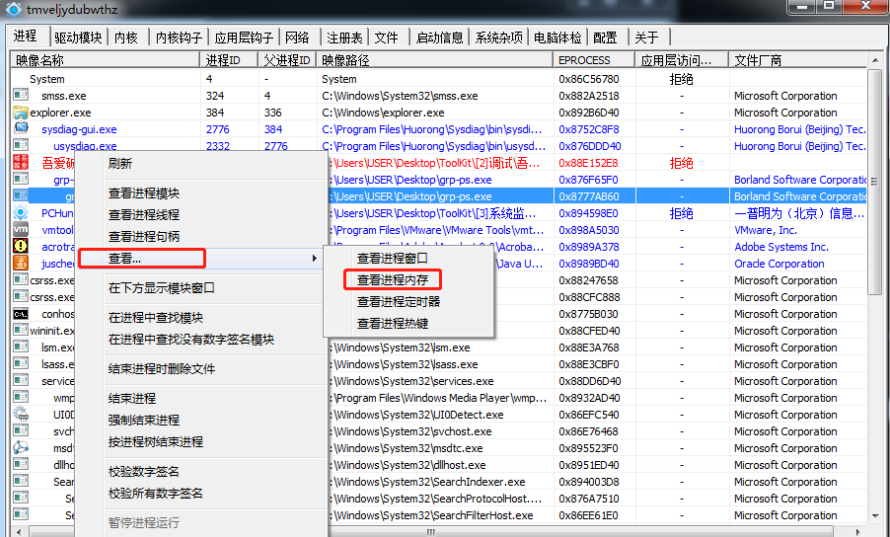Click the red icon of the 吾爱 process row
890x537 pixels.
click(20, 162)
